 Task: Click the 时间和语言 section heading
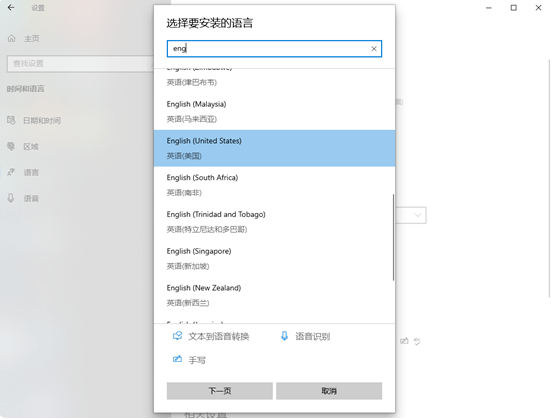(x=26, y=89)
